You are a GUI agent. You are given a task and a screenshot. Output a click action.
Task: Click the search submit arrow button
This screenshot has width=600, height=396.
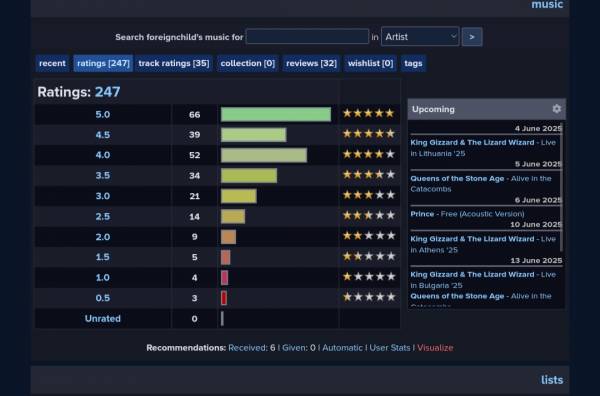click(472, 37)
